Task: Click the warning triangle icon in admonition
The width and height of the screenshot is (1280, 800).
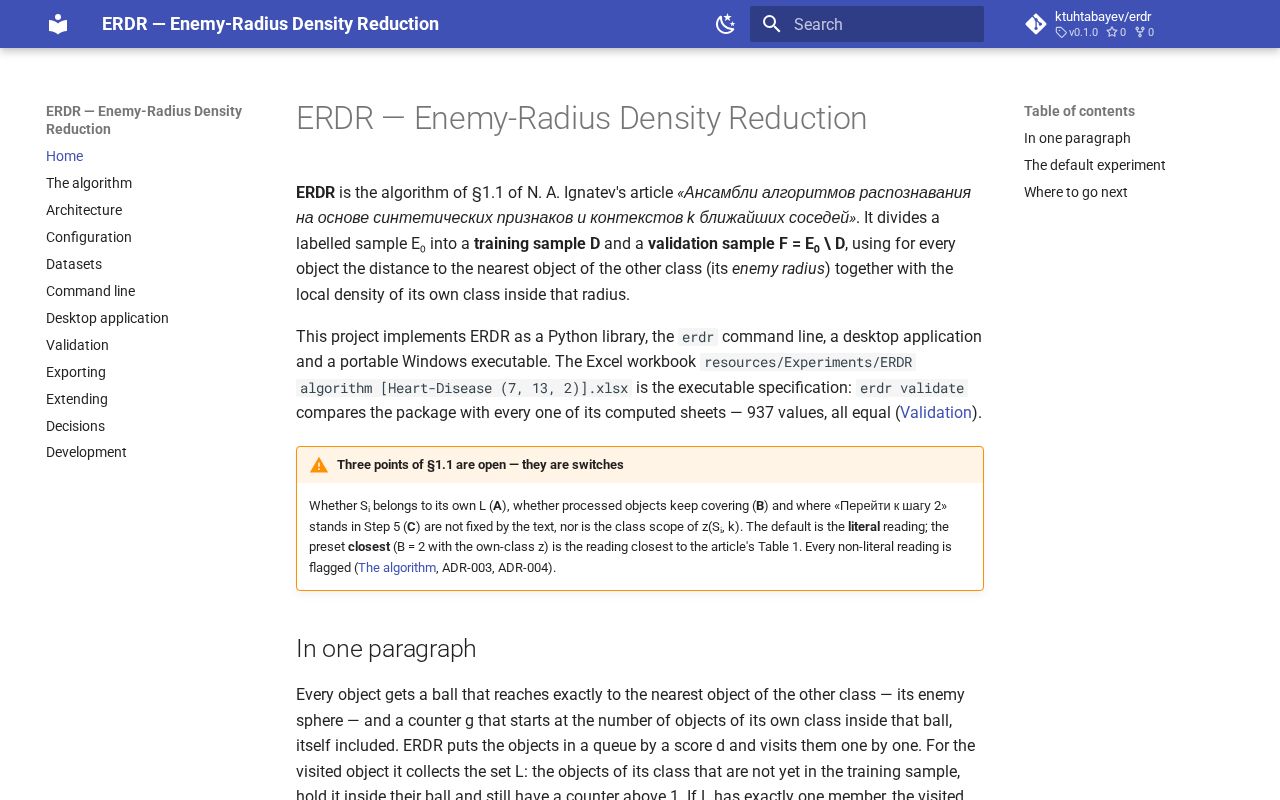Action: coord(319,465)
